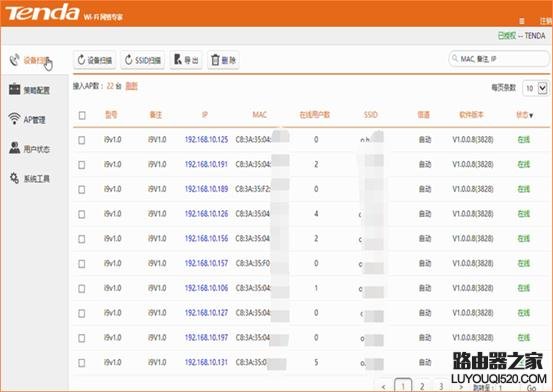Follow the 192.168.10.126 IP link
The image size is (553, 392).
click(x=206, y=213)
